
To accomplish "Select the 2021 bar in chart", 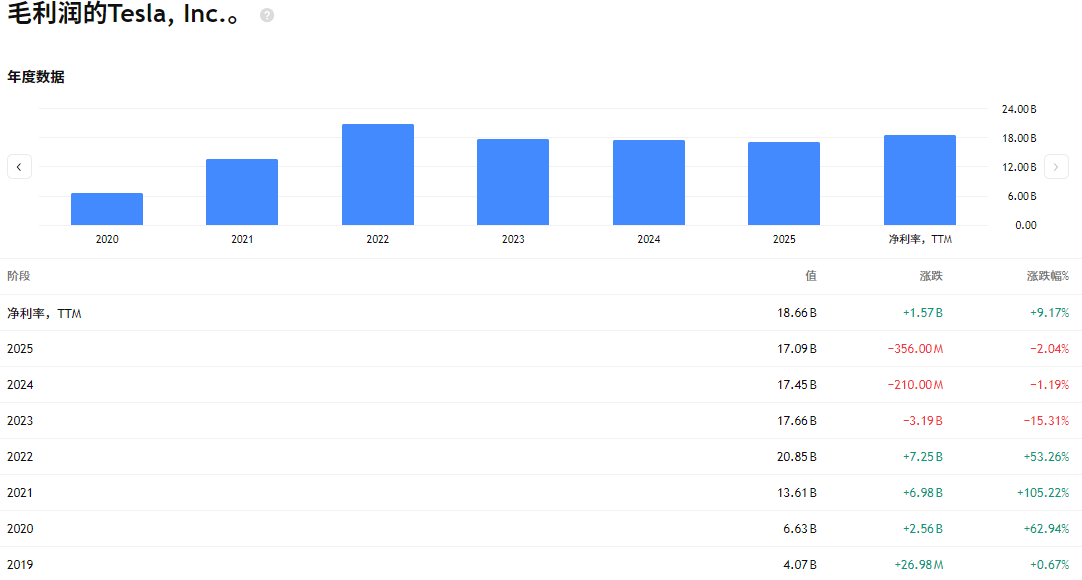I will pos(242,192).
